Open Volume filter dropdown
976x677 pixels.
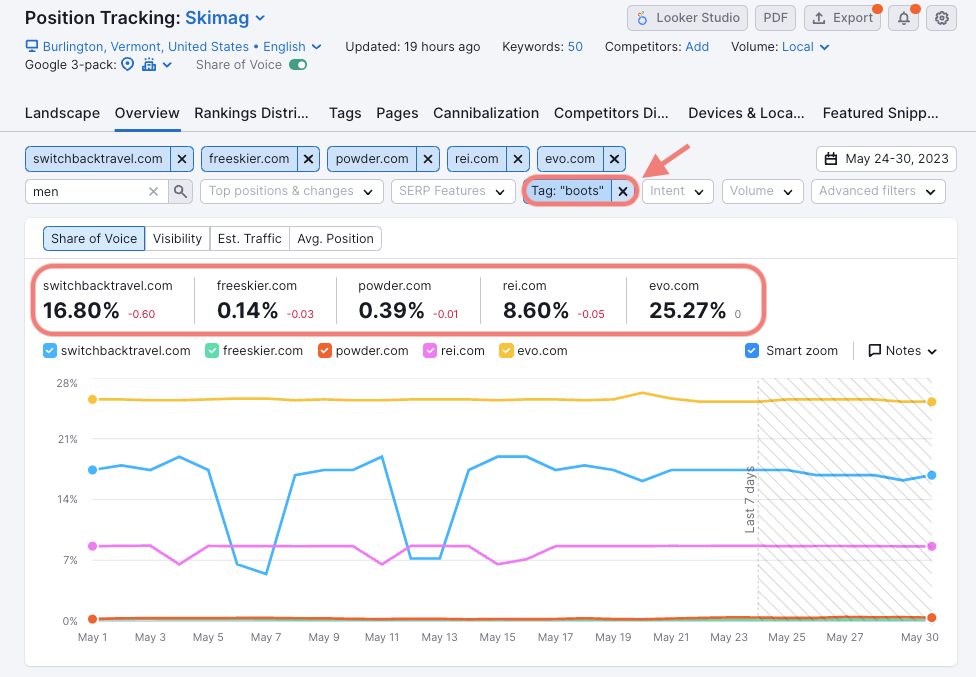coord(762,192)
